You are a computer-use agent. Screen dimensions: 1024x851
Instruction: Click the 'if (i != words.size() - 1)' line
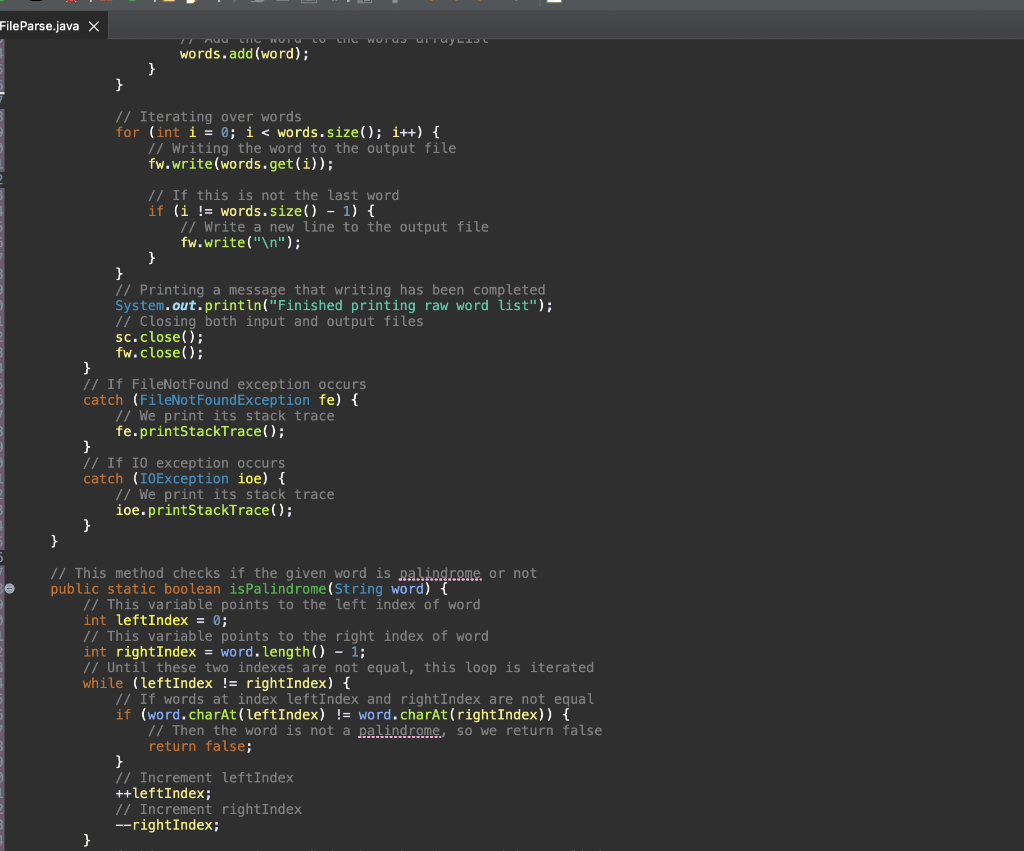point(261,211)
